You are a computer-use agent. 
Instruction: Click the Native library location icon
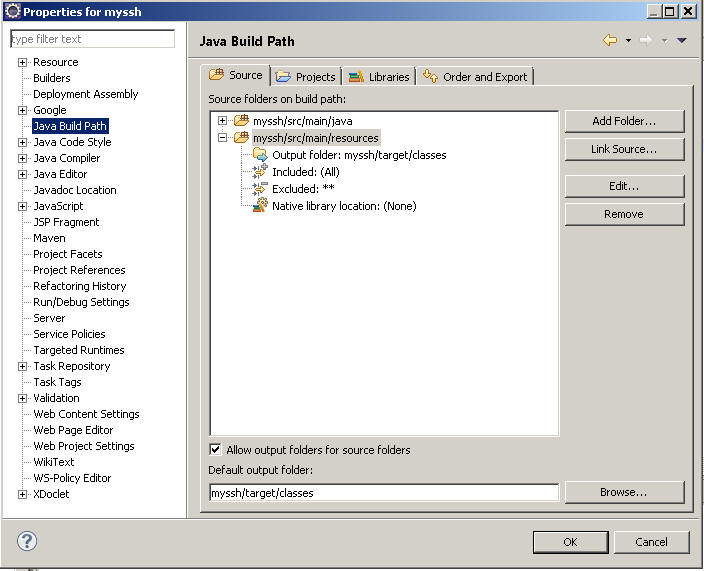pos(260,206)
